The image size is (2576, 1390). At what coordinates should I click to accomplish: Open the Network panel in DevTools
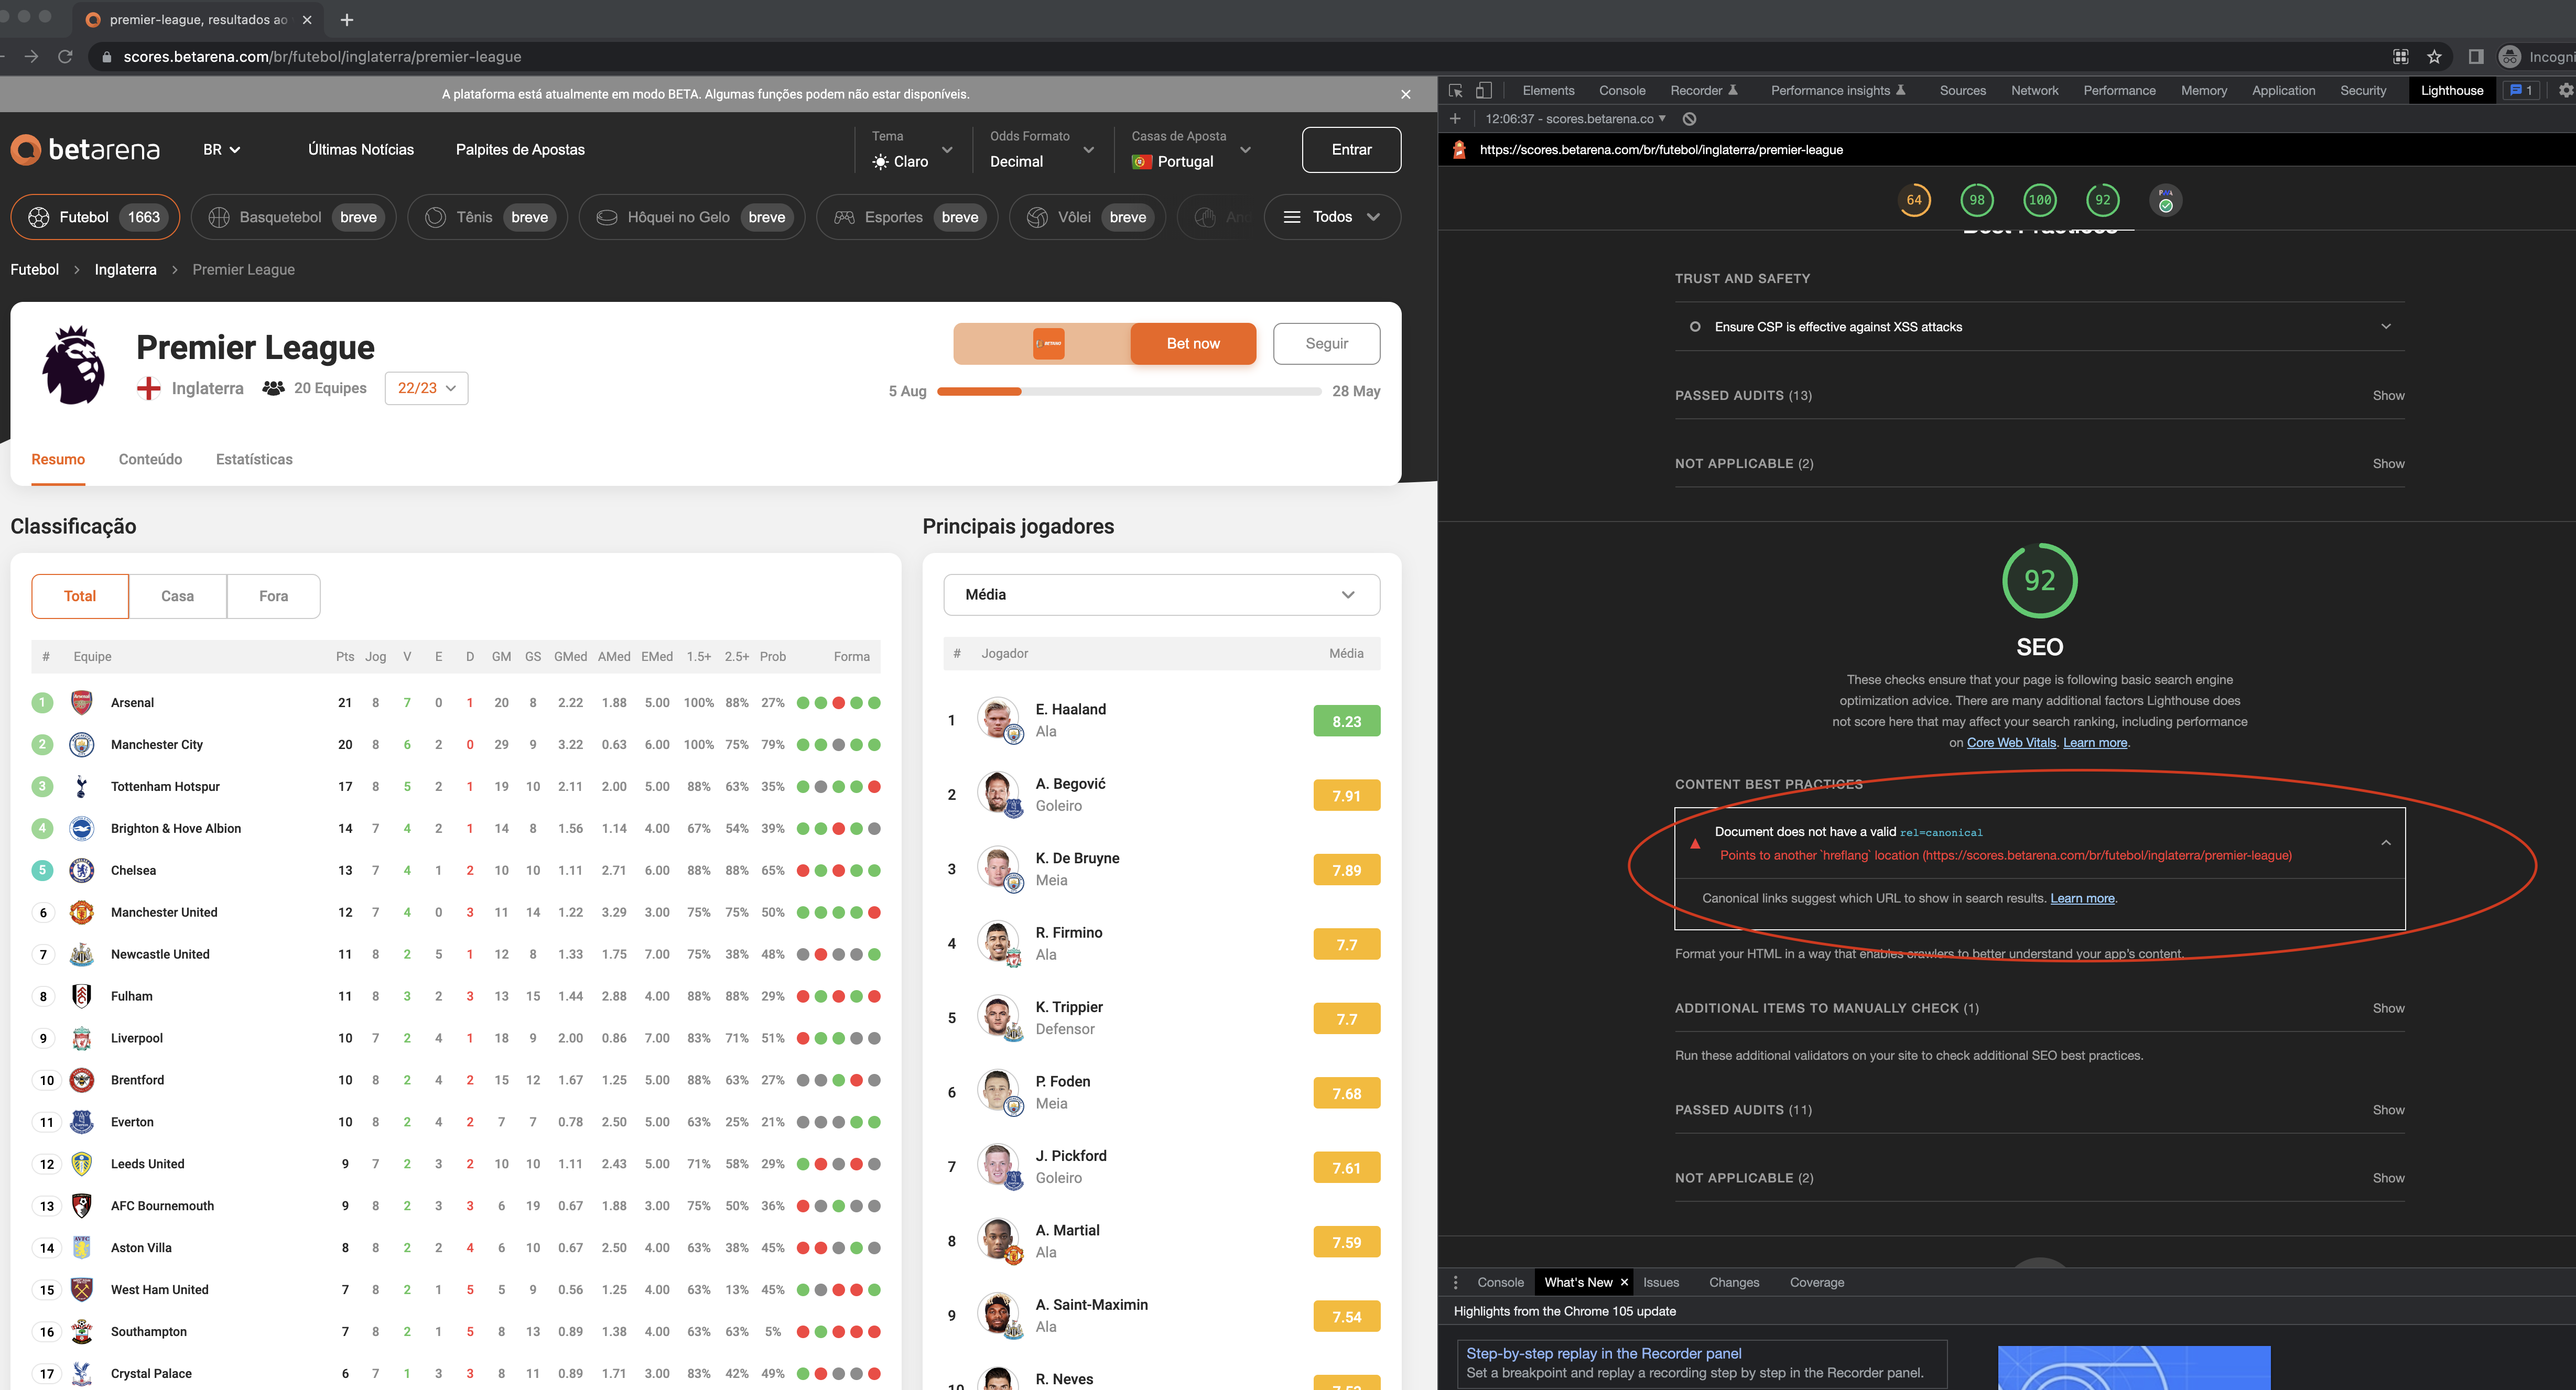pyautogui.click(x=2035, y=90)
